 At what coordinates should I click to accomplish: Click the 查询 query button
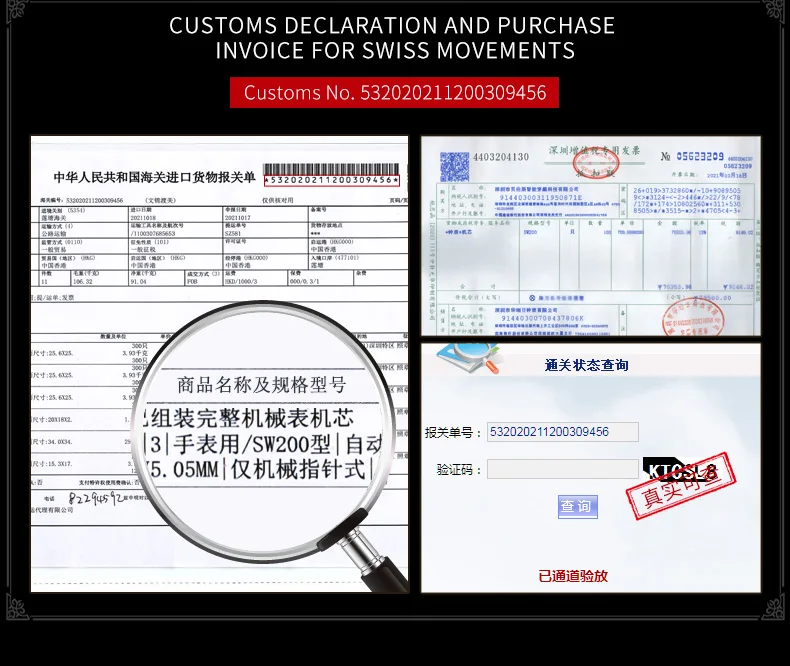point(577,506)
